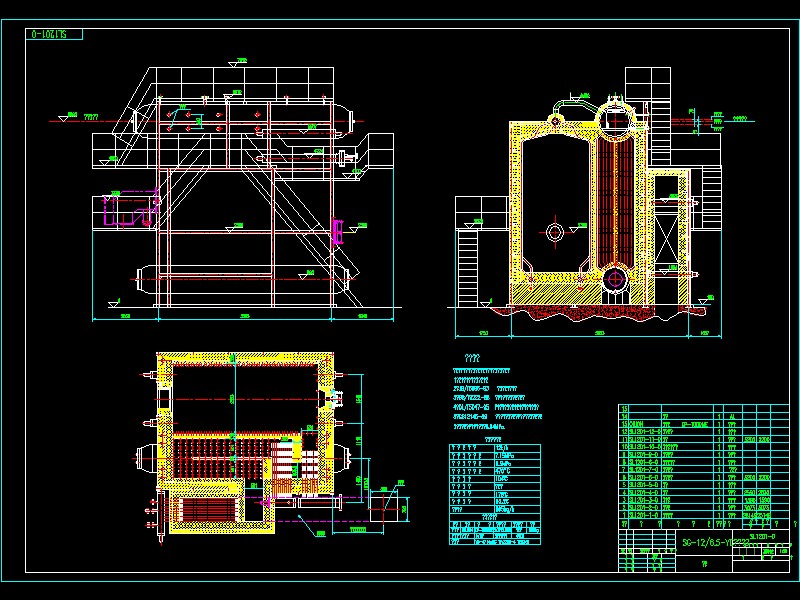Select the lower horizontal drum in the front elevation
The height and width of the screenshot is (600, 800).
point(243,279)
